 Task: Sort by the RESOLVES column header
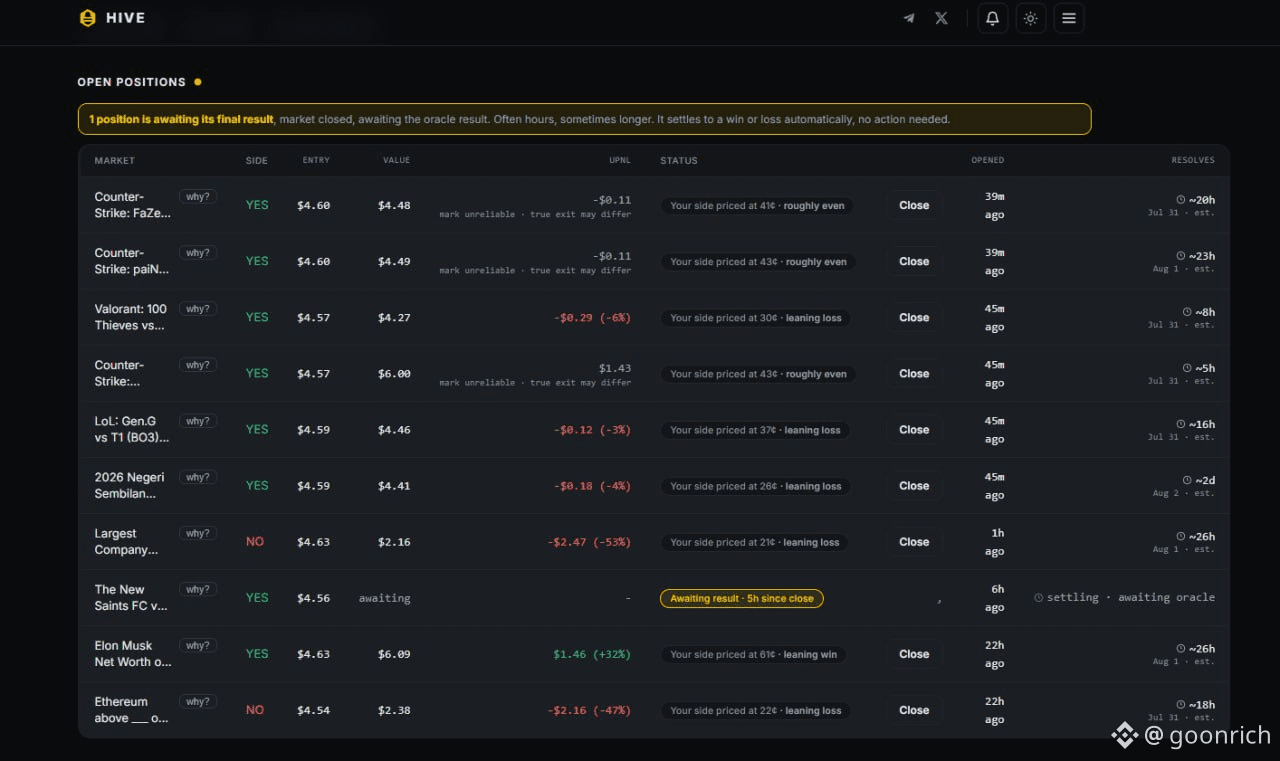[1193, 160]
